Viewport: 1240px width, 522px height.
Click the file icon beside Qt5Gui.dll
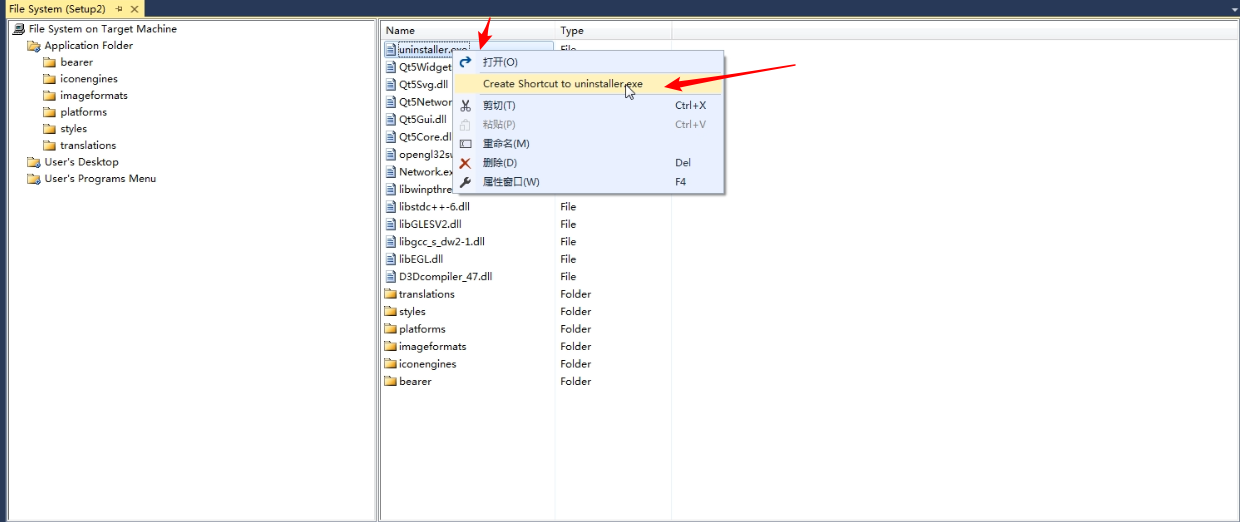(391, 120)
